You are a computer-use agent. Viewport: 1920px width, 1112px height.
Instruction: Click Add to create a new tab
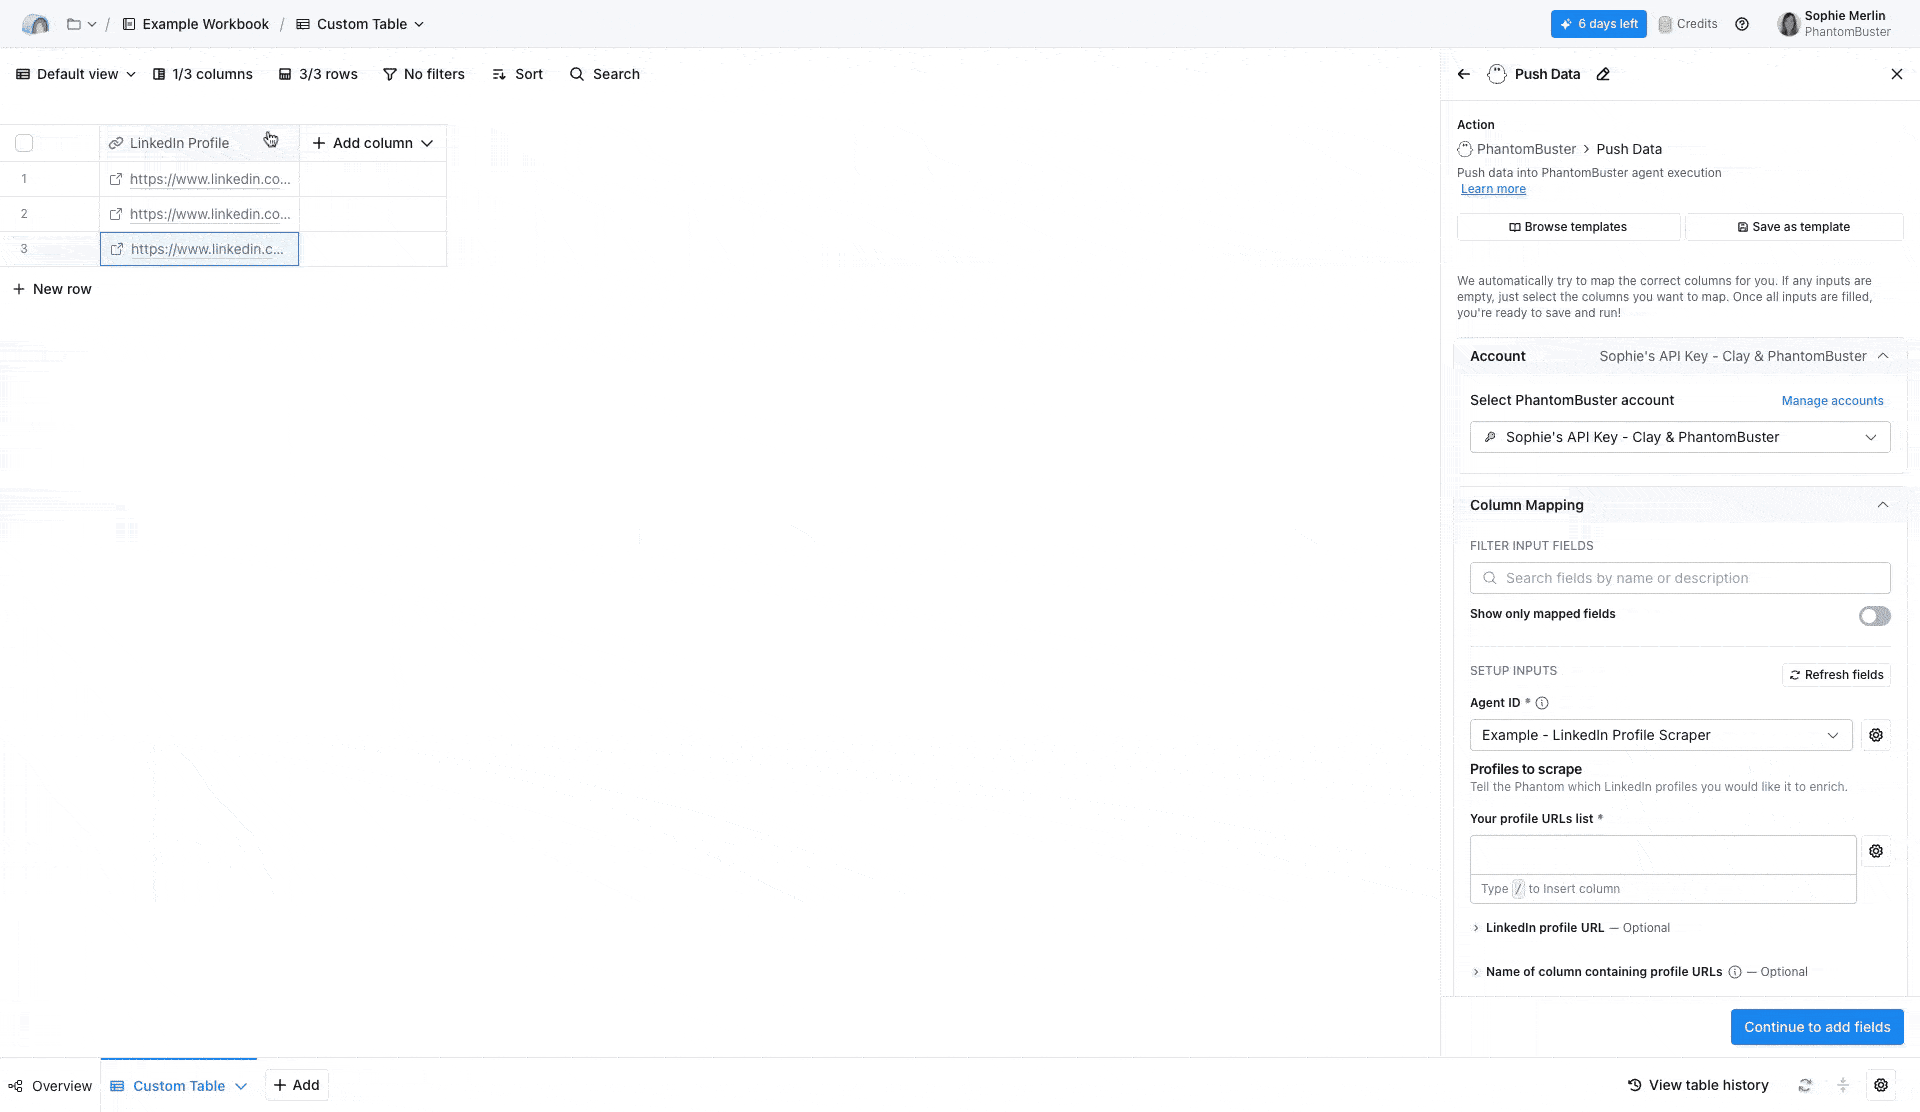(x=297, y=1085)
